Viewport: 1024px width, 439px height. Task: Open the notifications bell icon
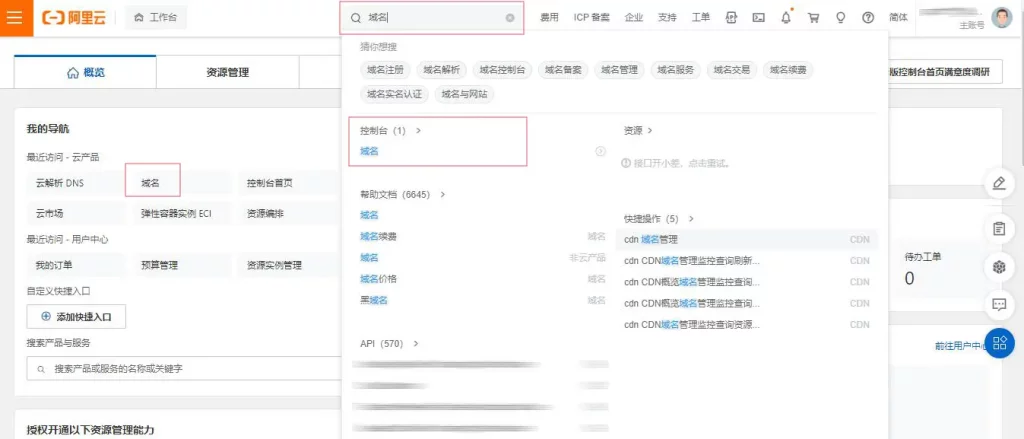point(786,18)
